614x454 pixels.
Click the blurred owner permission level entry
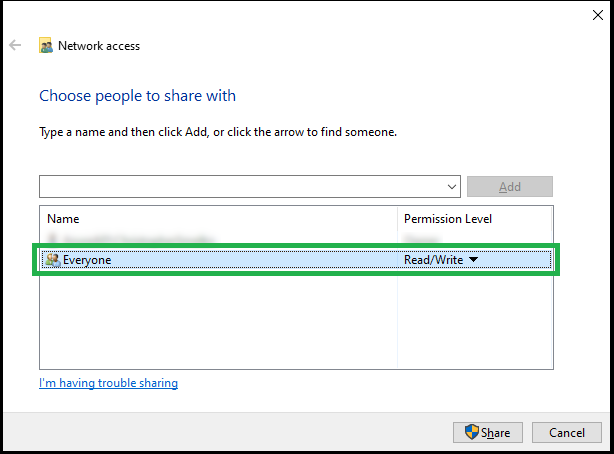click(x=421, y=238)
